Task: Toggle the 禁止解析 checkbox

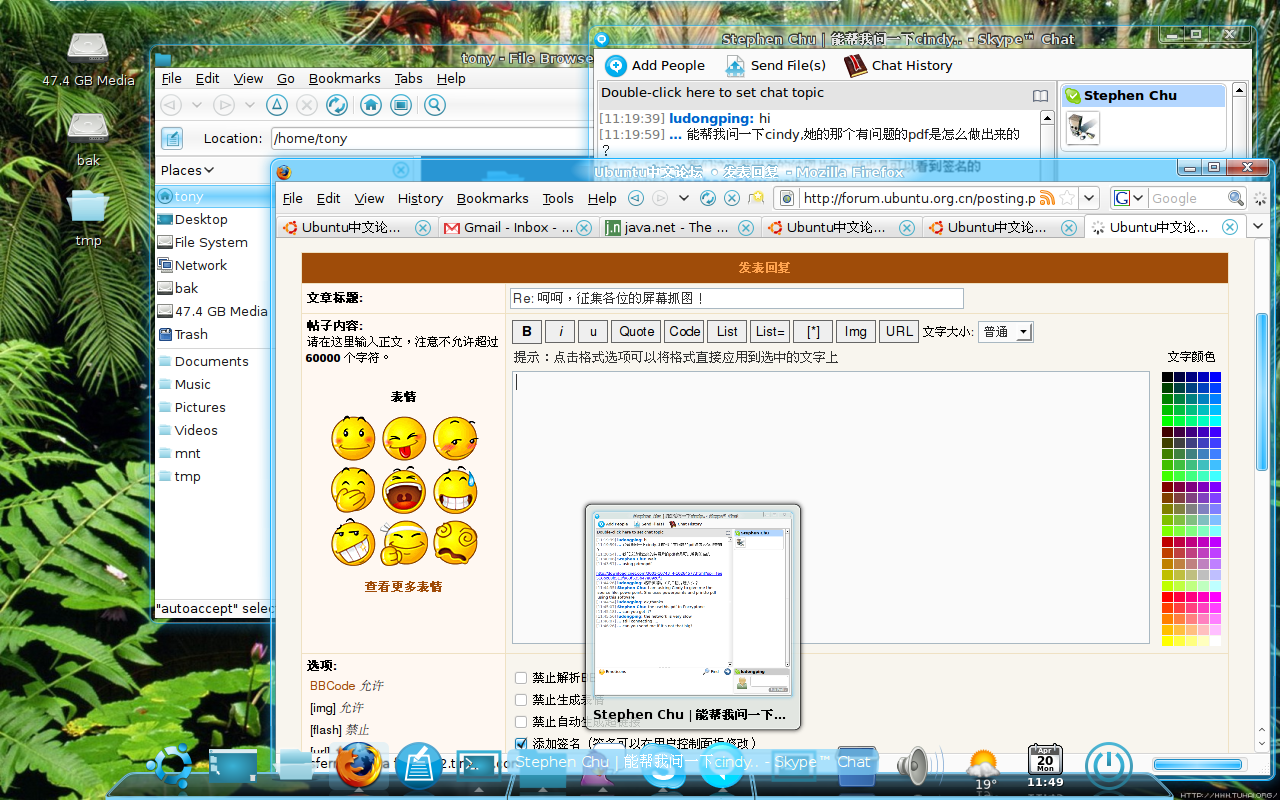Action: pyautogui.click(x=521, y=678)
